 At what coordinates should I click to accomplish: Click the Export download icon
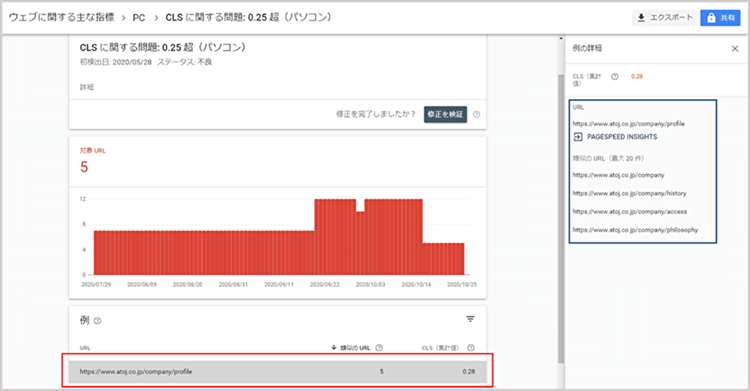[x=641, y=18]
